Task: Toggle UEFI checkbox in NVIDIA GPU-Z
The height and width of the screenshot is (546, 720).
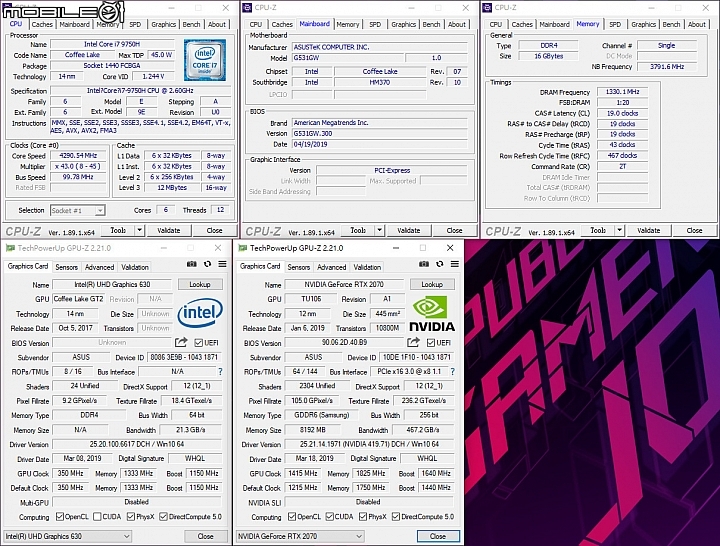Action: pos(431,343)
